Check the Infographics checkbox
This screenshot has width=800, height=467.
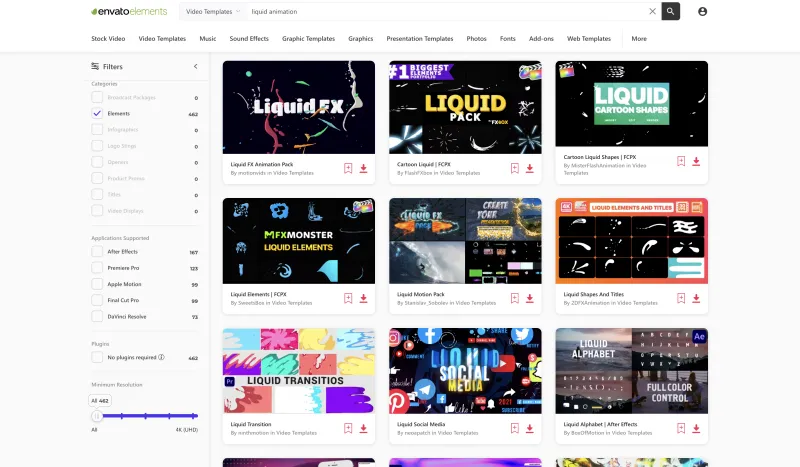click(97, 130)
